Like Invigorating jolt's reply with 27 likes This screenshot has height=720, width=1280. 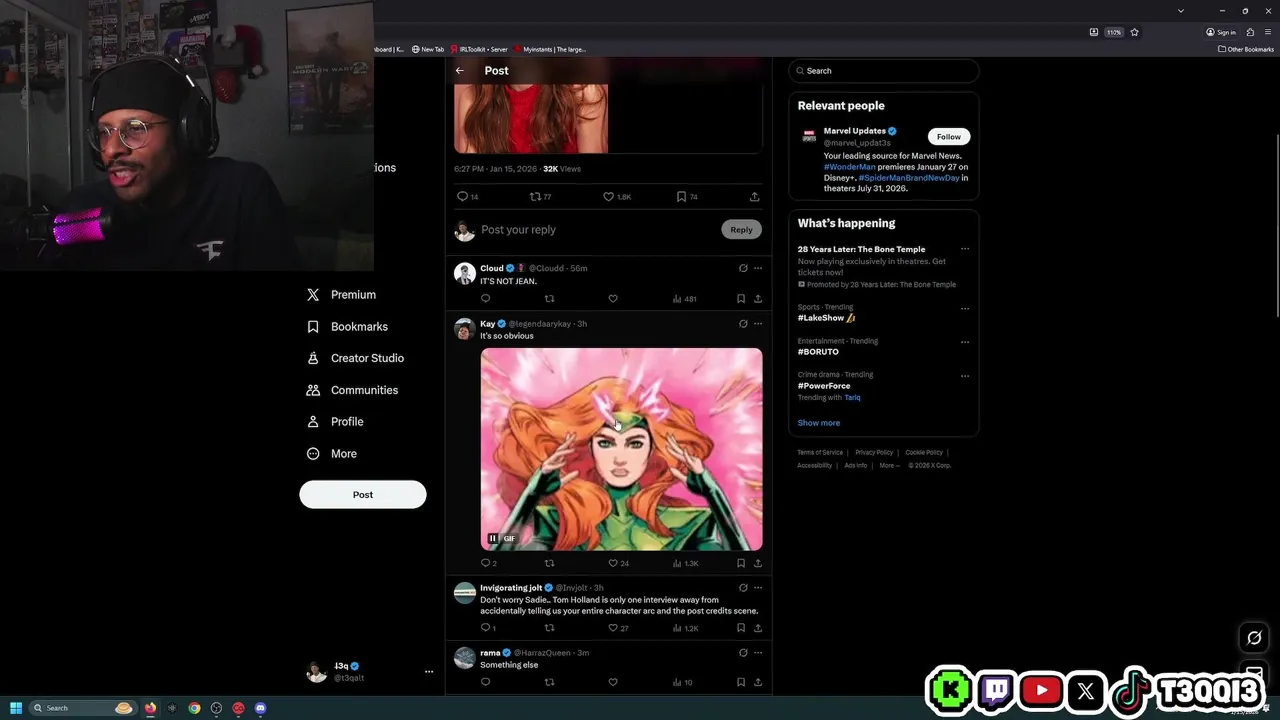(619, 628)
